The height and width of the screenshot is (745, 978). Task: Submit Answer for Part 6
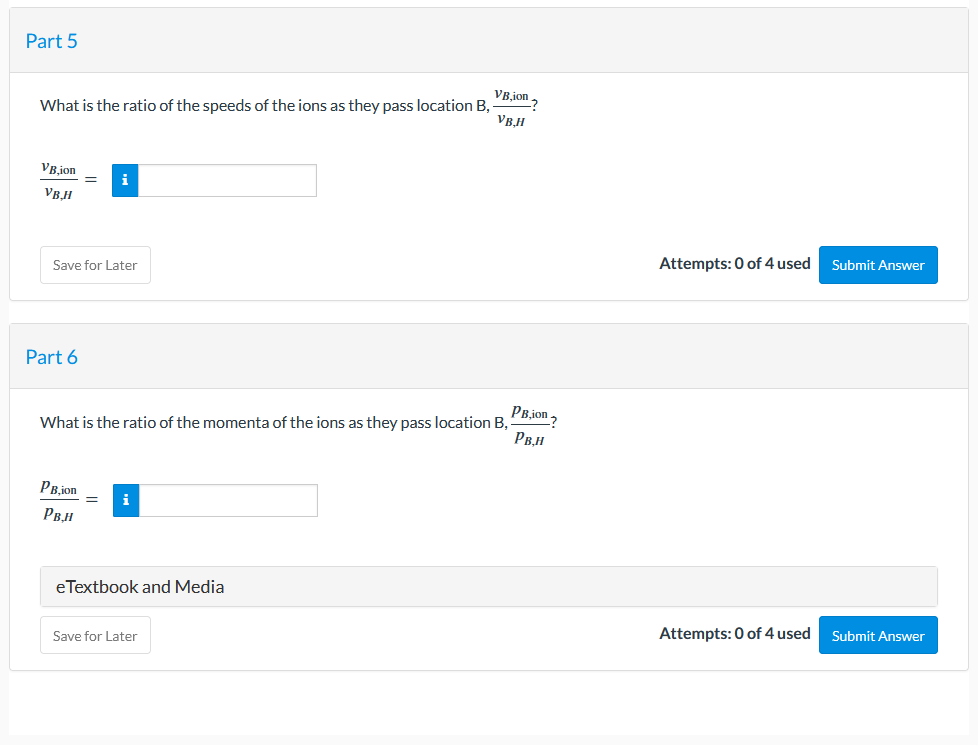click(x=878, y=634)
